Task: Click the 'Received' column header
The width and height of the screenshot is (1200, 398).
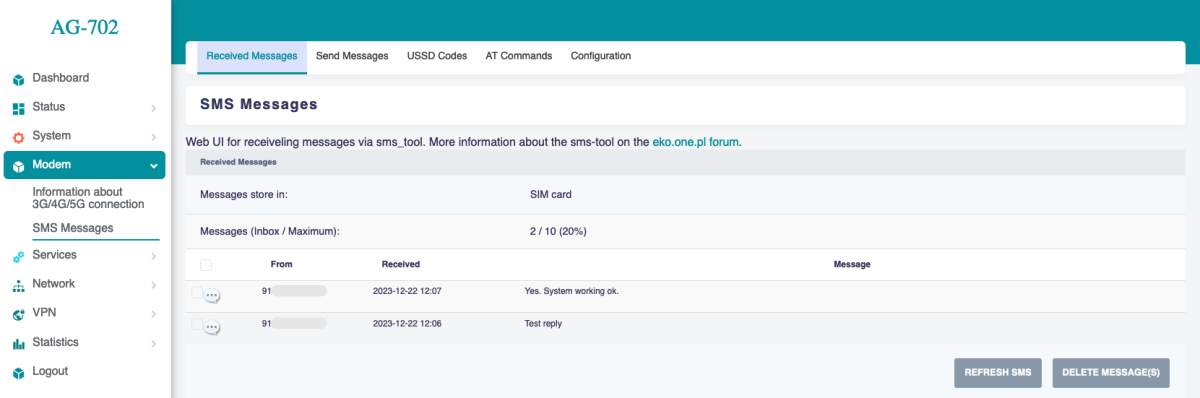Action: [401, 264]
